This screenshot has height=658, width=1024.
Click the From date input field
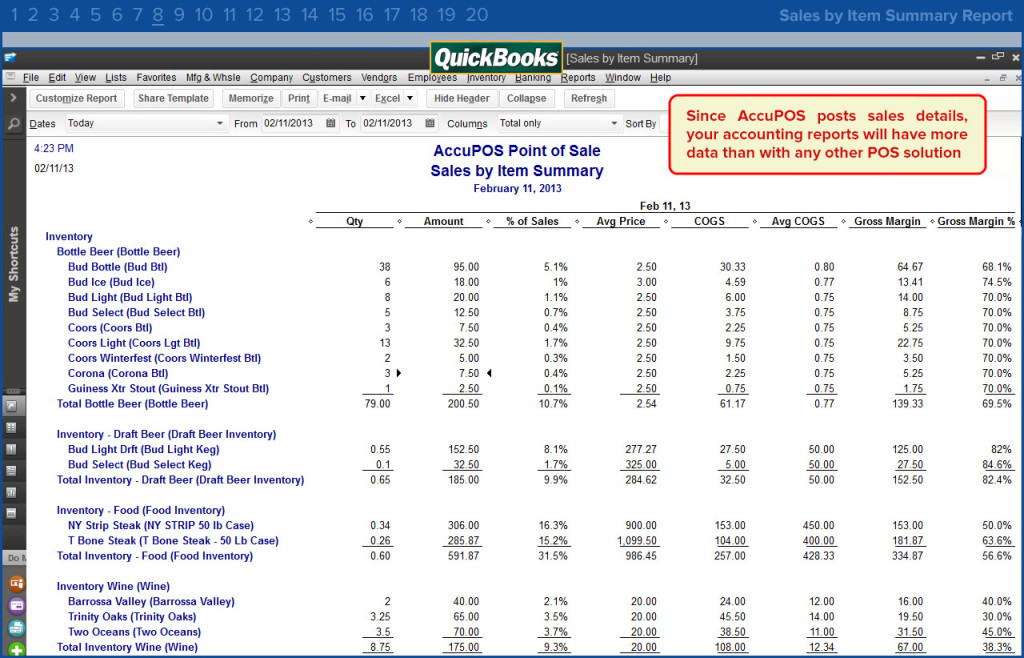click(x=293, y=123)
